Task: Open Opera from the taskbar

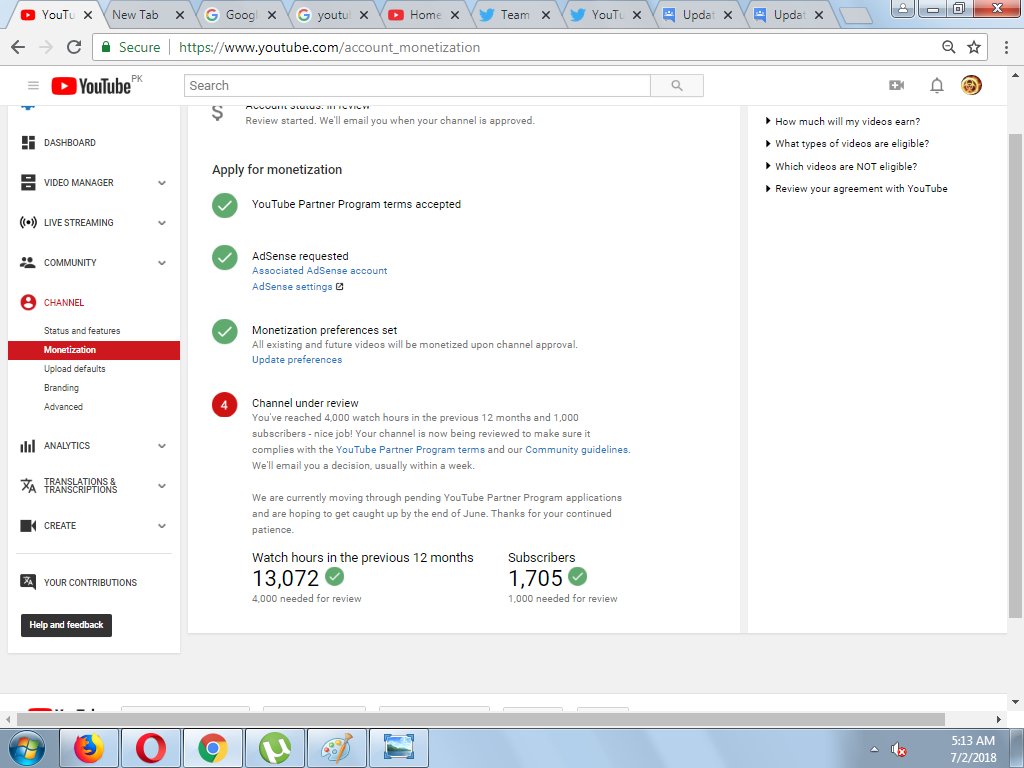Action: (151, 748)
